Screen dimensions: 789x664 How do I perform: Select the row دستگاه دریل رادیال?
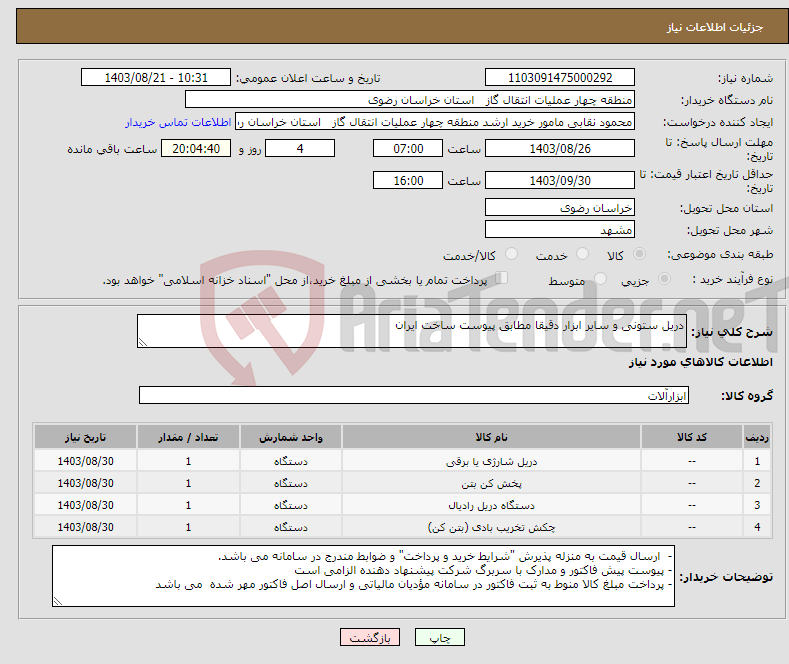pos(402,505)
